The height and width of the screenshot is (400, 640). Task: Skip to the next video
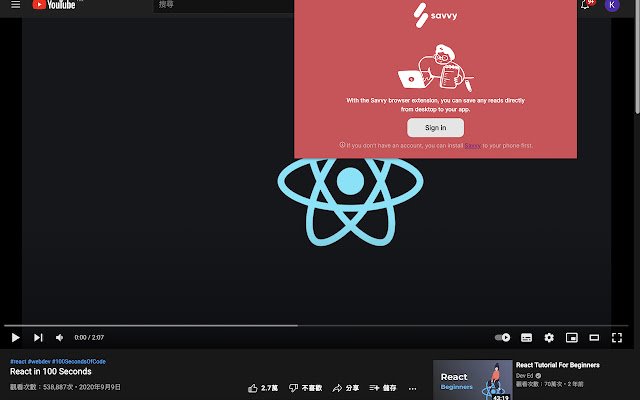tap(38, 338)
